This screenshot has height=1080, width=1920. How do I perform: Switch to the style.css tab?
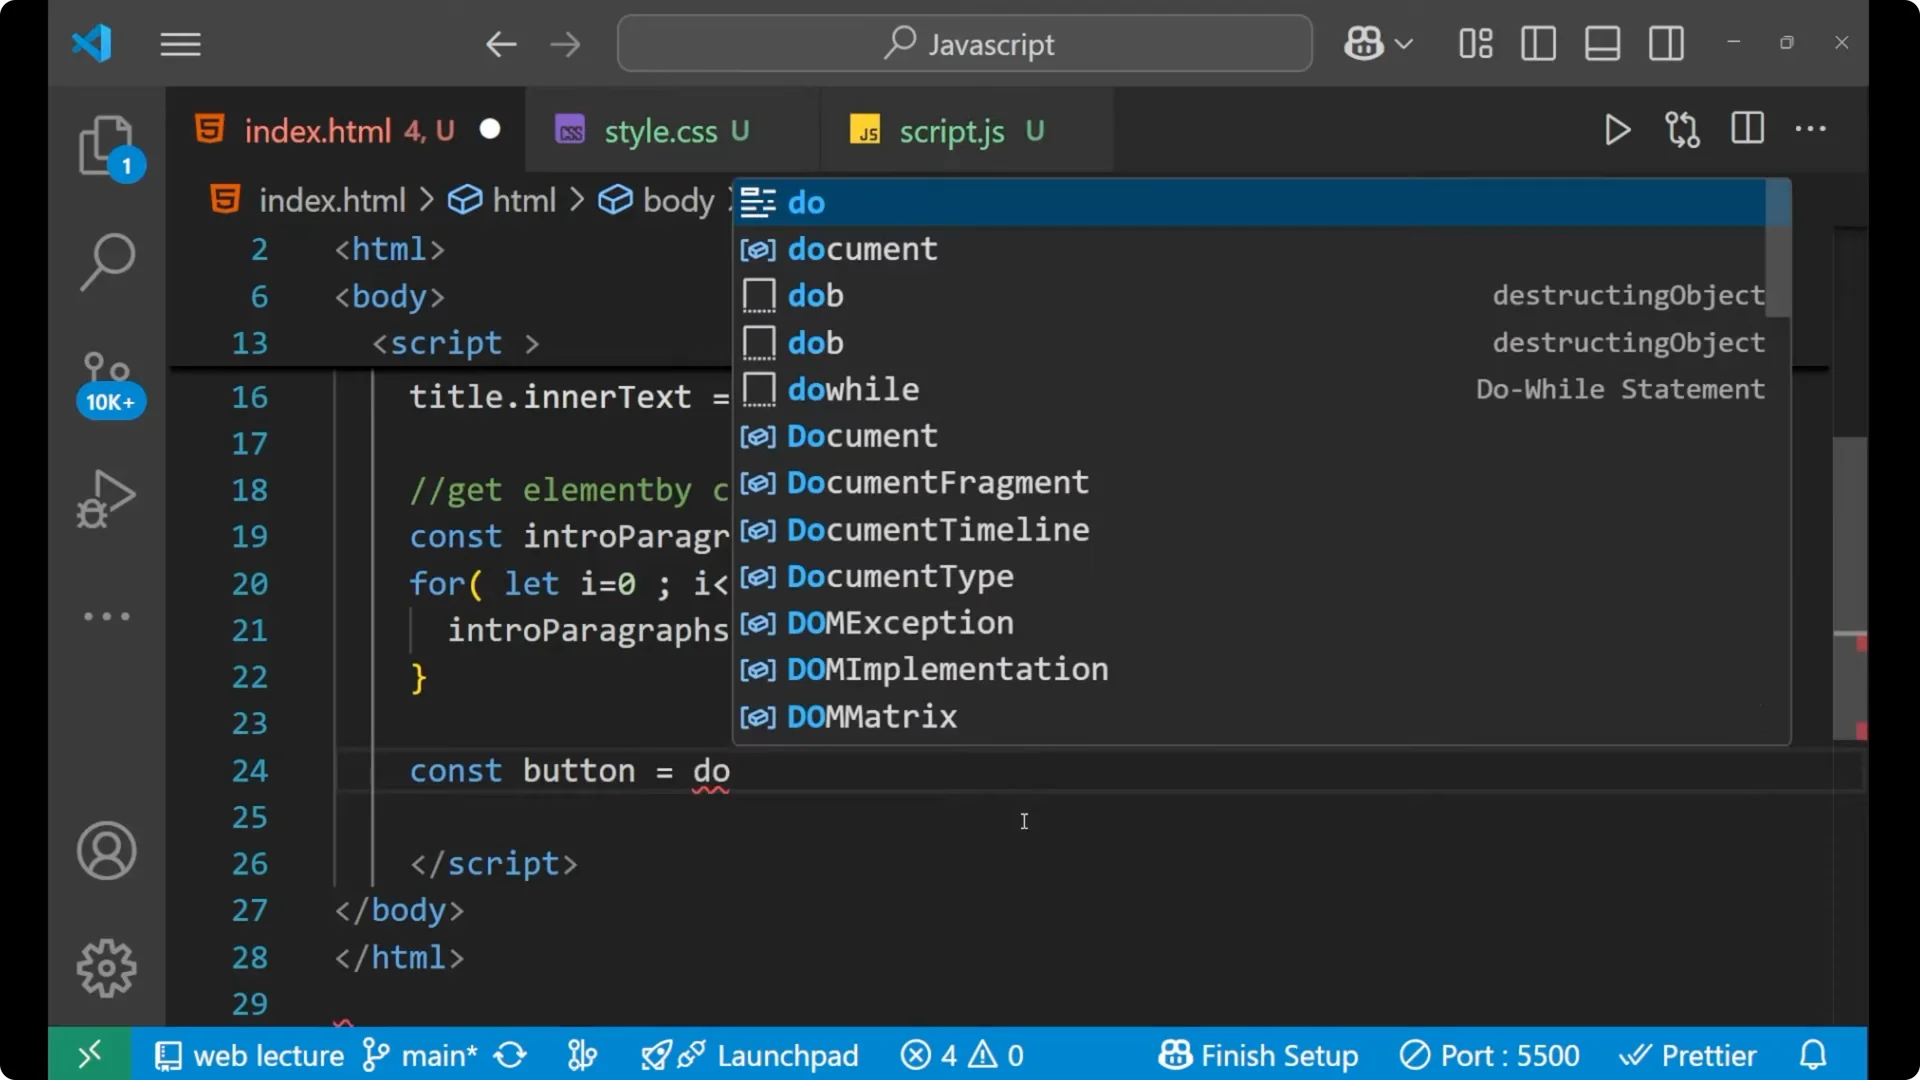pyautogui.click(x=662, y=130)
